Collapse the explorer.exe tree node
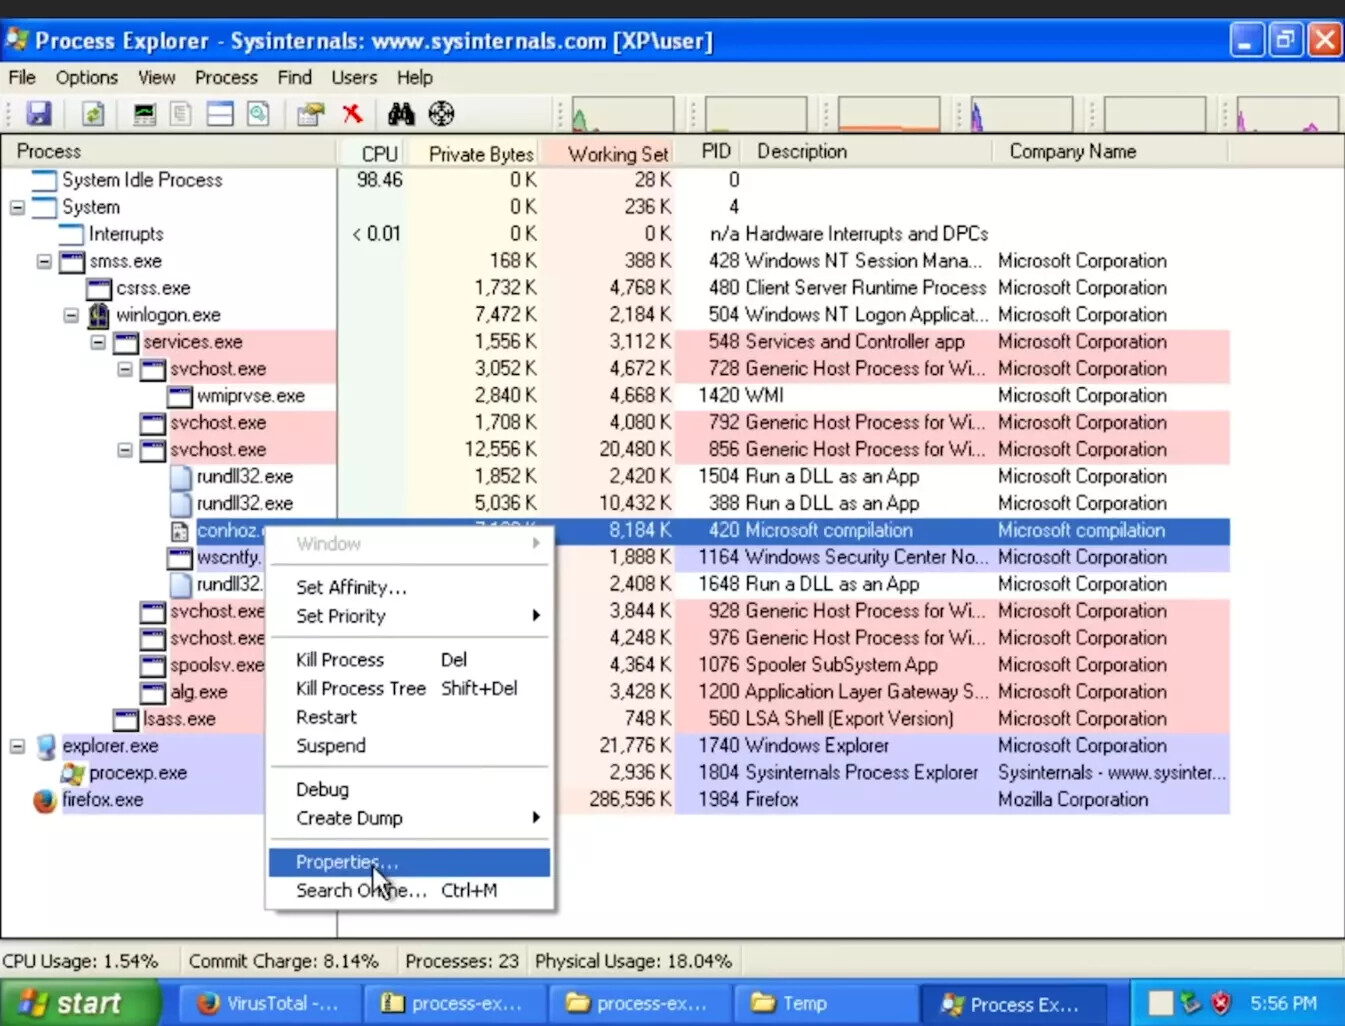1345x1026 pixels. click(x=17, y=746)
